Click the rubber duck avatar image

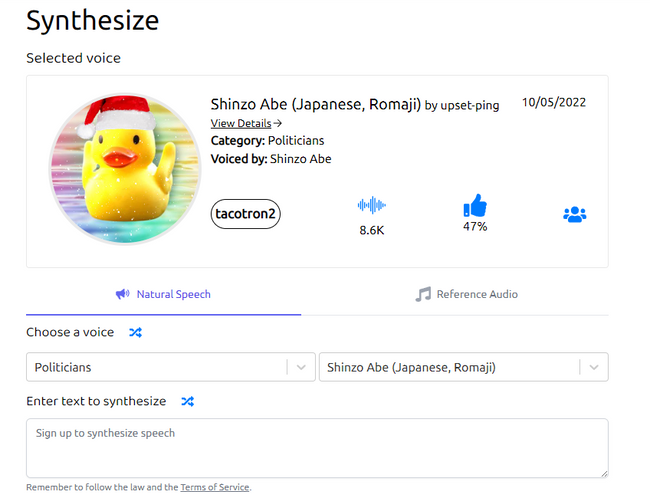pos(125,169)
